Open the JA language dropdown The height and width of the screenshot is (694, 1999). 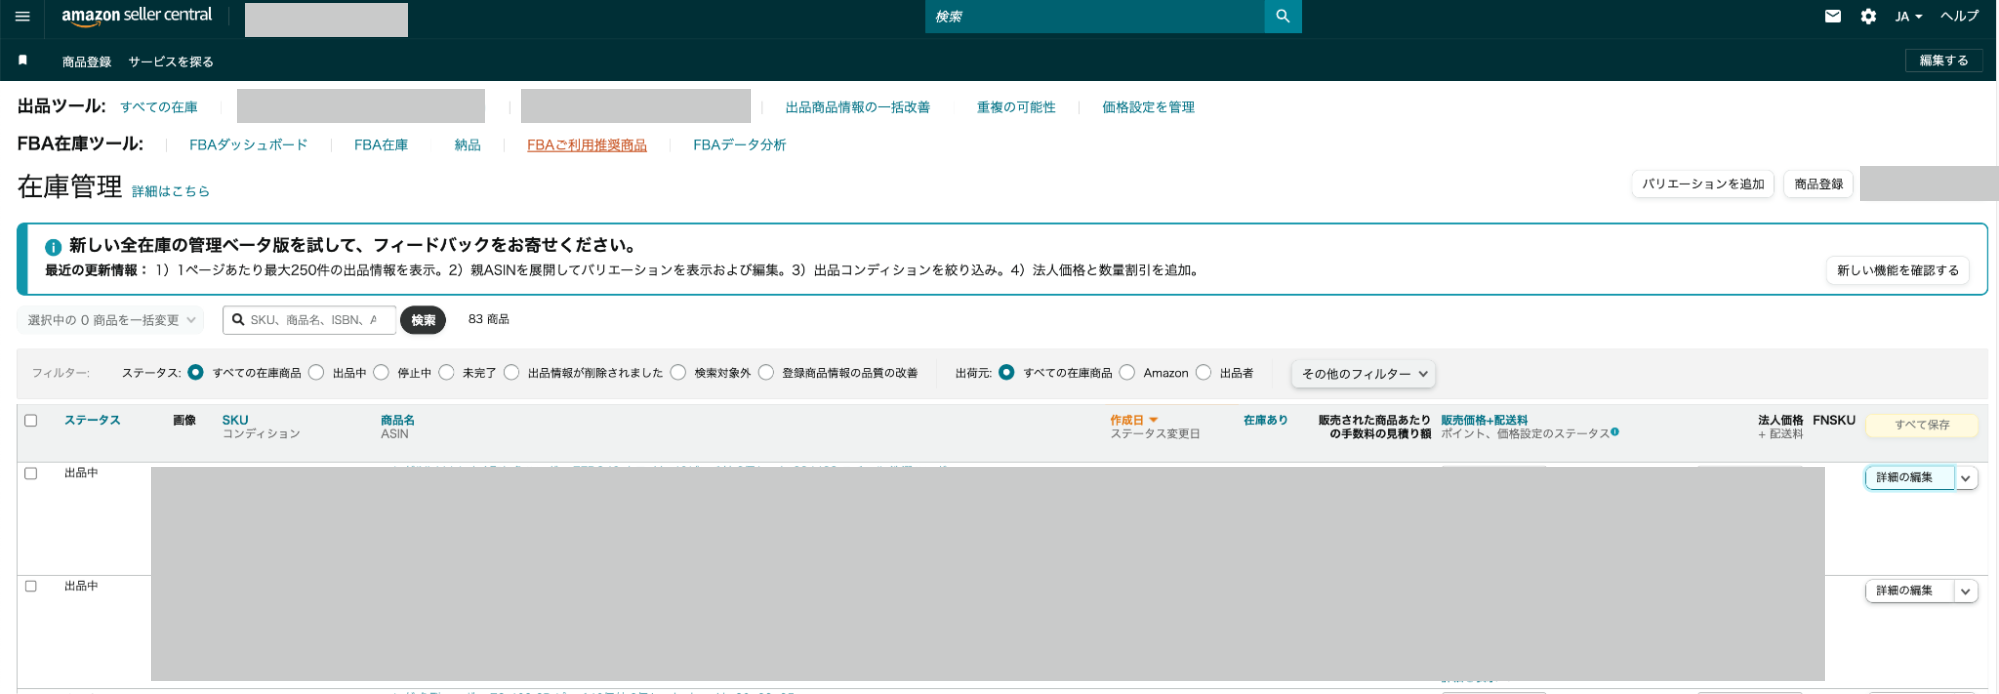pos(1908,16)
